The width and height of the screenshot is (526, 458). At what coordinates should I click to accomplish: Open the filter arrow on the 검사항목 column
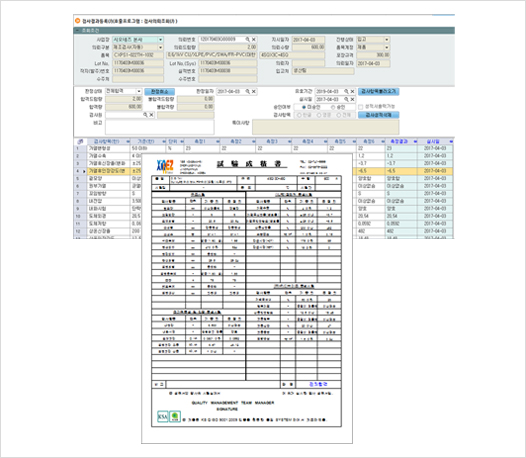(127, 142)
